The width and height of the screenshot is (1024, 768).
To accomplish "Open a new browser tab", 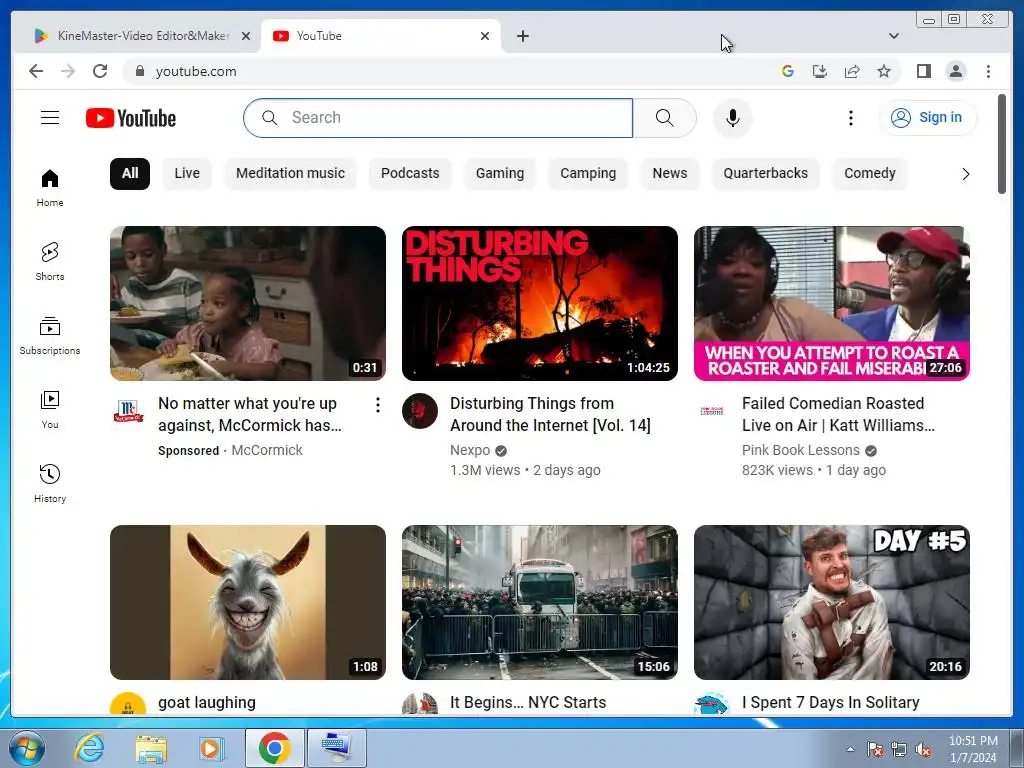I will coord(522,36).
